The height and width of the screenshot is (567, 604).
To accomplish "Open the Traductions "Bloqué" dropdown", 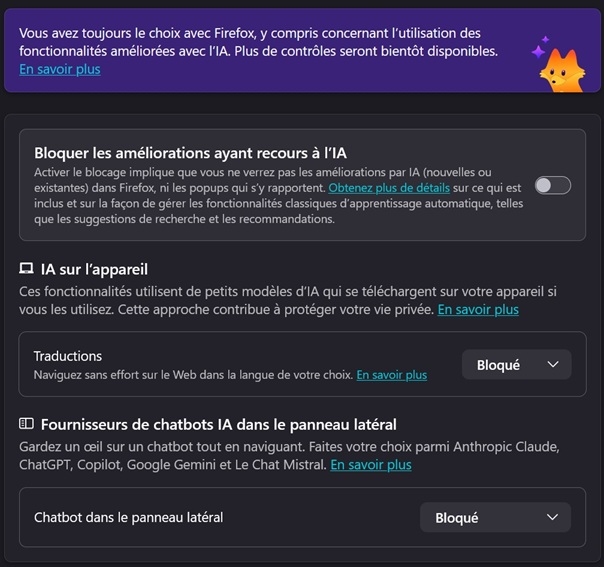I will (x=516, y=365).
